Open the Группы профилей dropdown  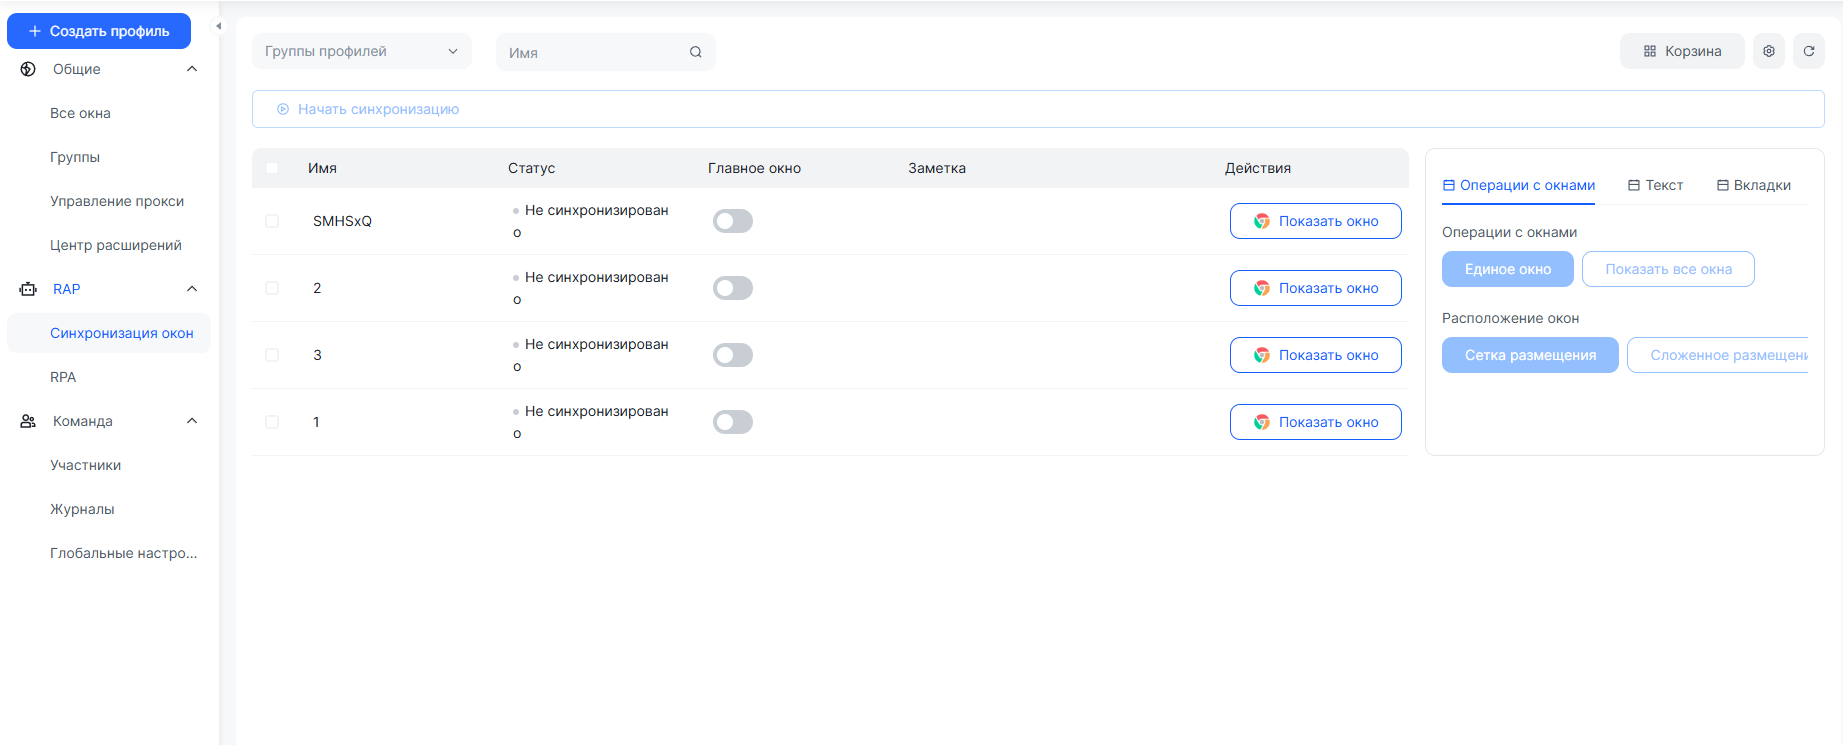[361, 51]
